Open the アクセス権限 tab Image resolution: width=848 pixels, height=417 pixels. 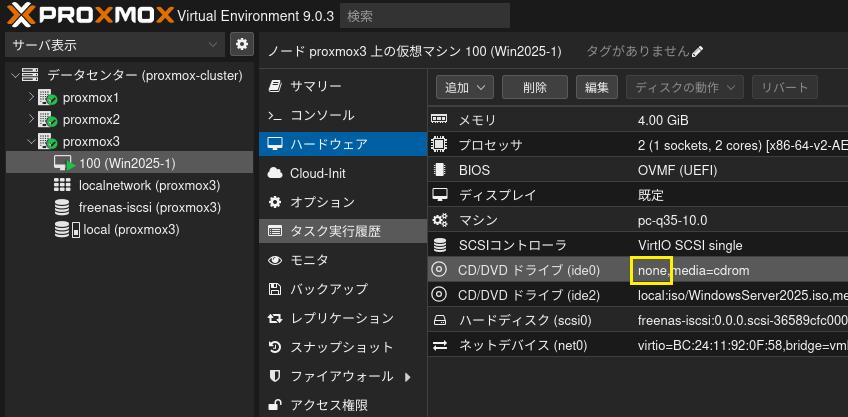point(343,405)
